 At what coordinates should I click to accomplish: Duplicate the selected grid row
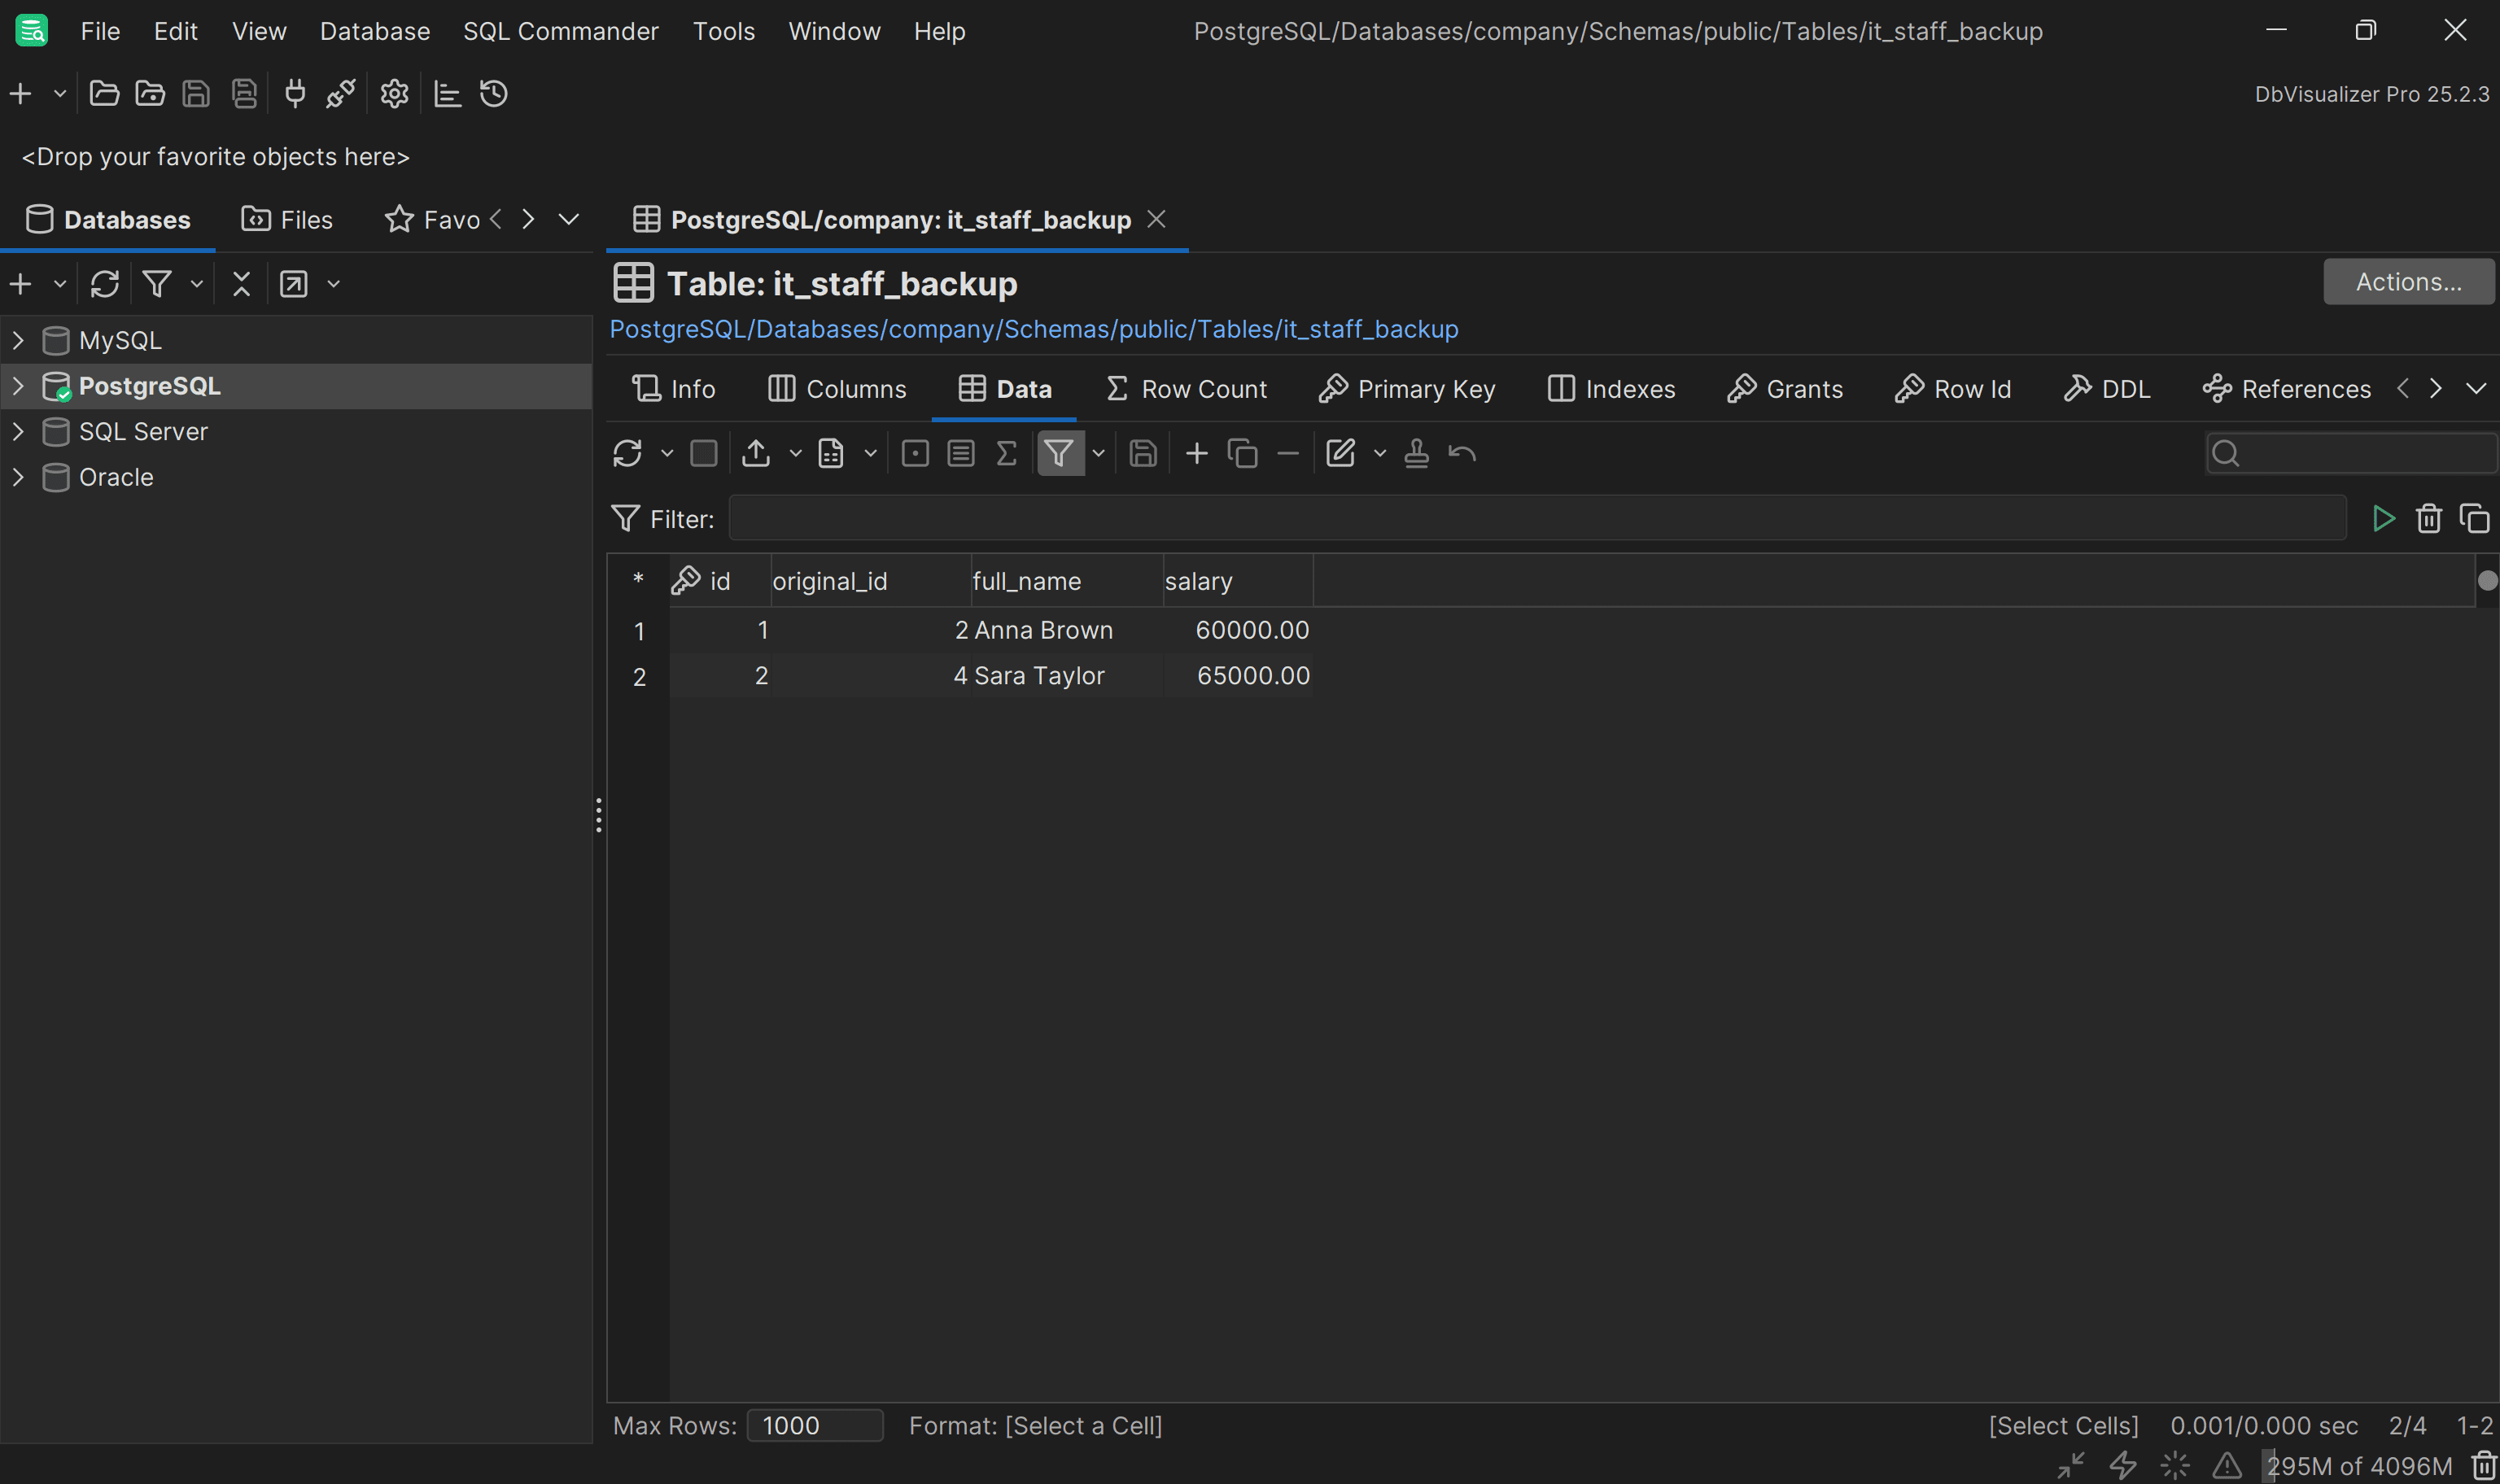(1243, 454)
